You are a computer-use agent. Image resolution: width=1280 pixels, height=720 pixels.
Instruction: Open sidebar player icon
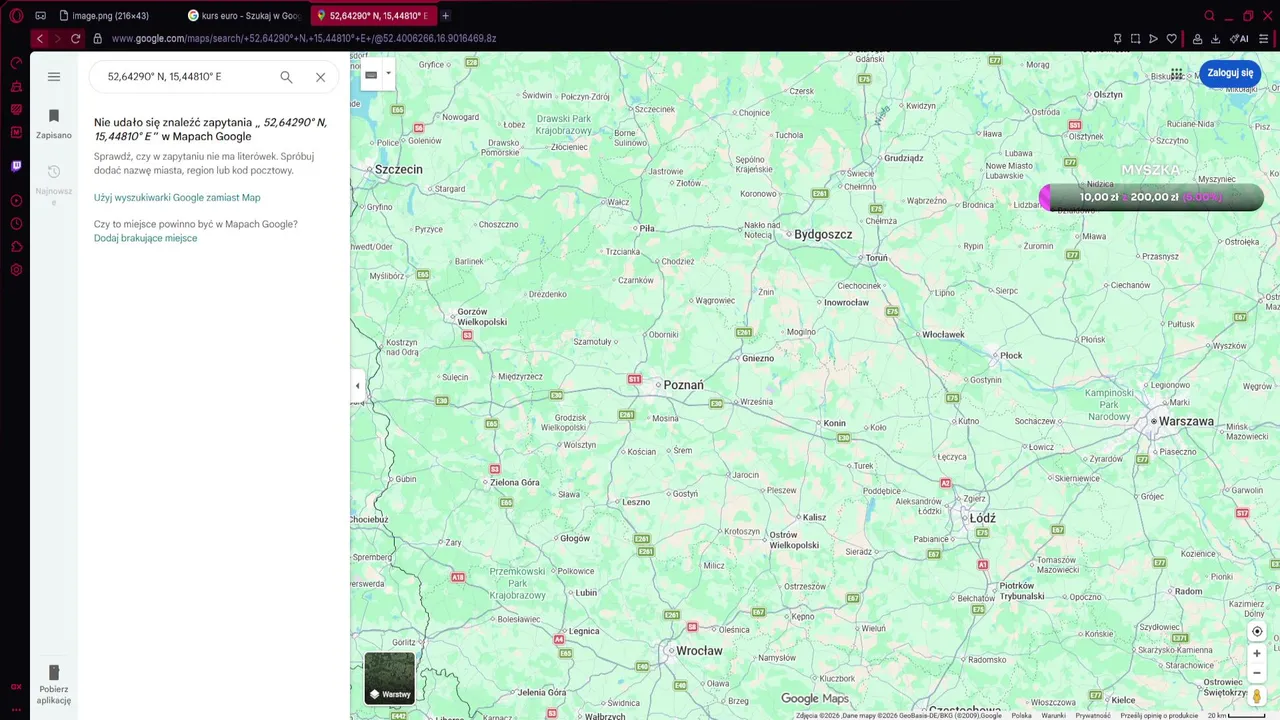16,201
